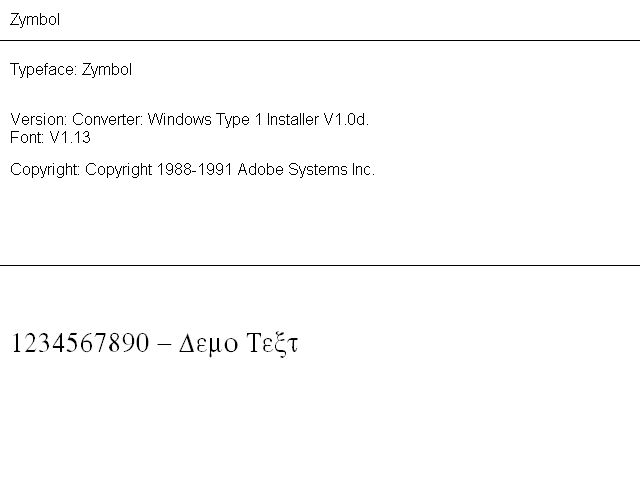Click the lower horizontal separator line

[x=320, y=265]
